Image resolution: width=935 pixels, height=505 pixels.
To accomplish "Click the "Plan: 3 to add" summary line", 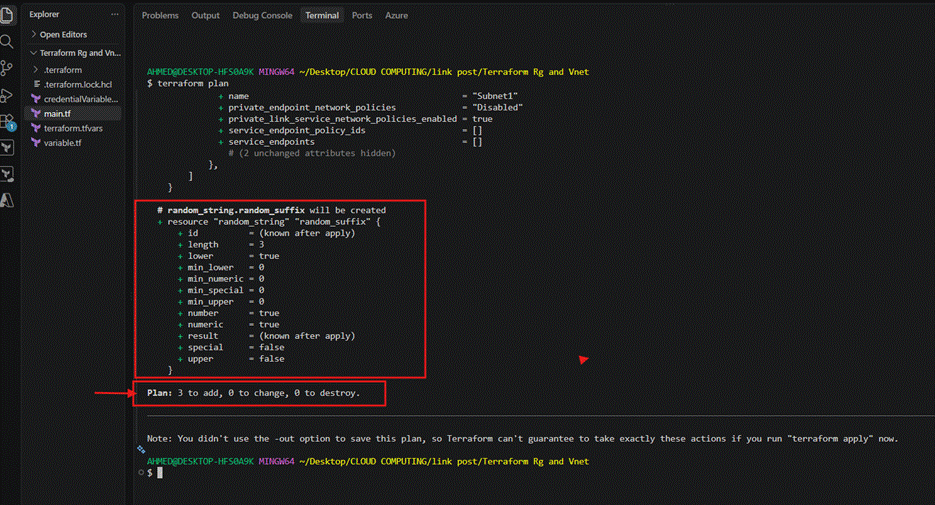I will [x=253, y=393].
